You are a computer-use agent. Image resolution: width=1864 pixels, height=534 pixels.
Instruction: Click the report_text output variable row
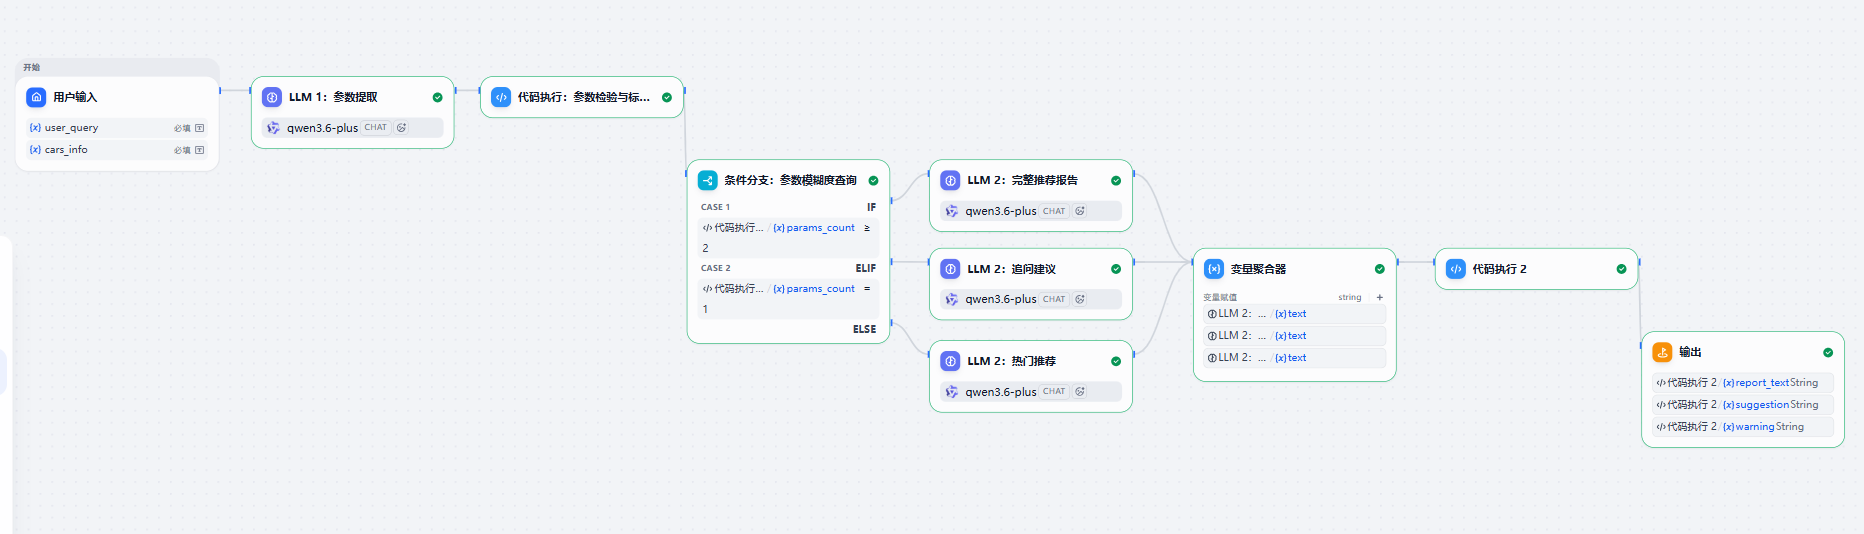[1742, 383]
